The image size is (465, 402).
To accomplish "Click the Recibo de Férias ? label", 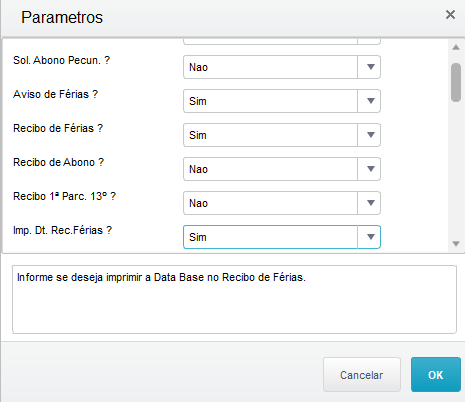I will point(58,128).
